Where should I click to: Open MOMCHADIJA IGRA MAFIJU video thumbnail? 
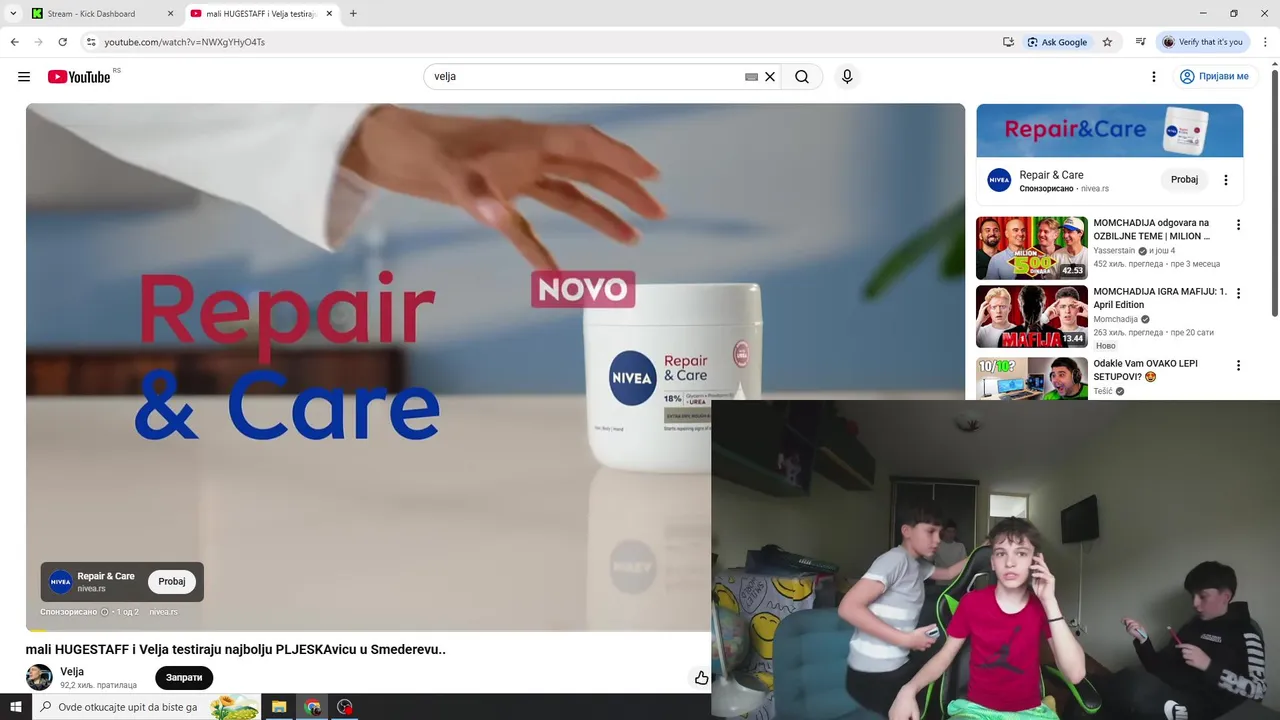(1031, 316)
